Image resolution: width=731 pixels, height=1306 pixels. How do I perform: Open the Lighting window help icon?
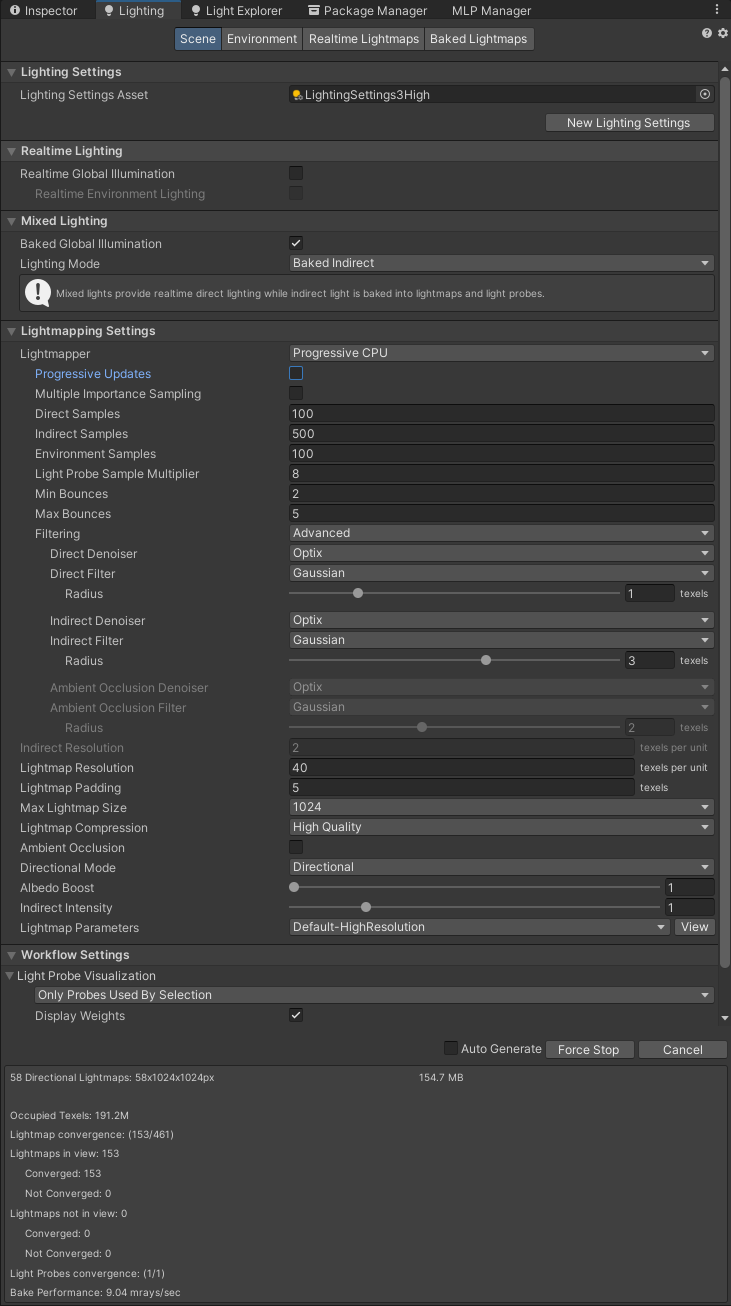[706, 32]
